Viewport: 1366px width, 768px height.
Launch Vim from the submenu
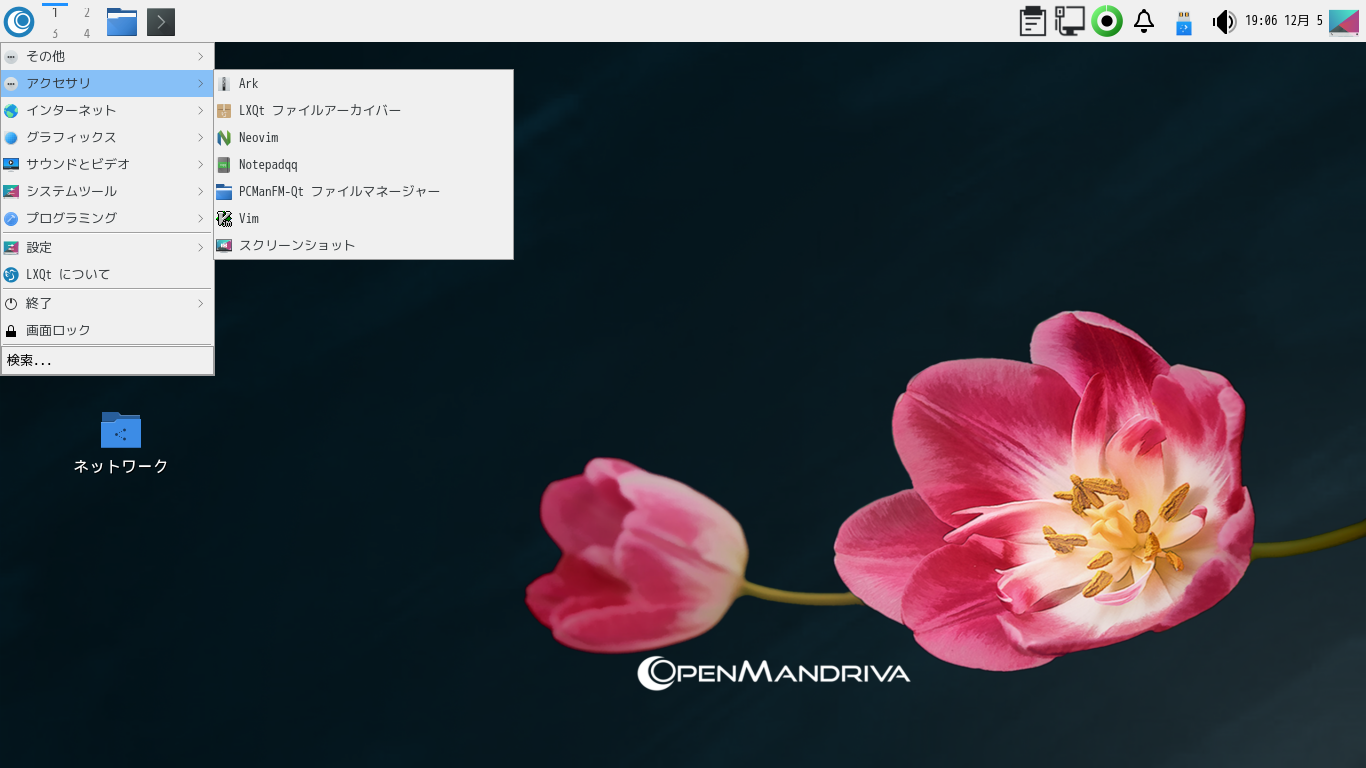point(363,219)
